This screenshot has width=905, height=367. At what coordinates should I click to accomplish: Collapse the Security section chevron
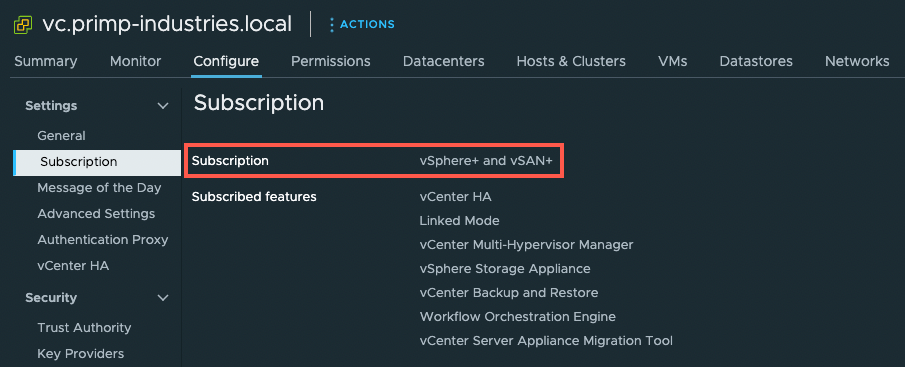[x=163, y=298]
